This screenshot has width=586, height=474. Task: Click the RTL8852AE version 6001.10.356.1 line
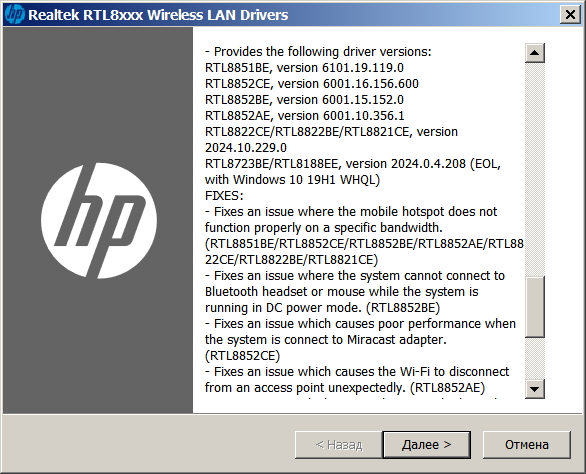pyautogui.click(x=305, y=116)
